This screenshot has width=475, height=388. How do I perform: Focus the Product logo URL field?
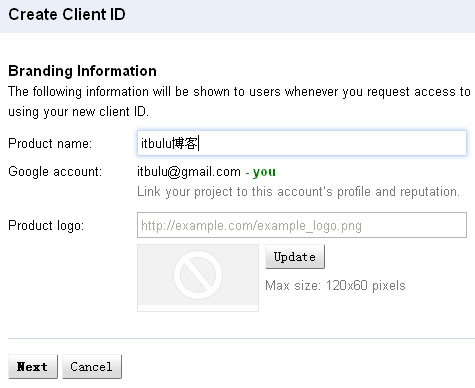(x=302, y=225)
